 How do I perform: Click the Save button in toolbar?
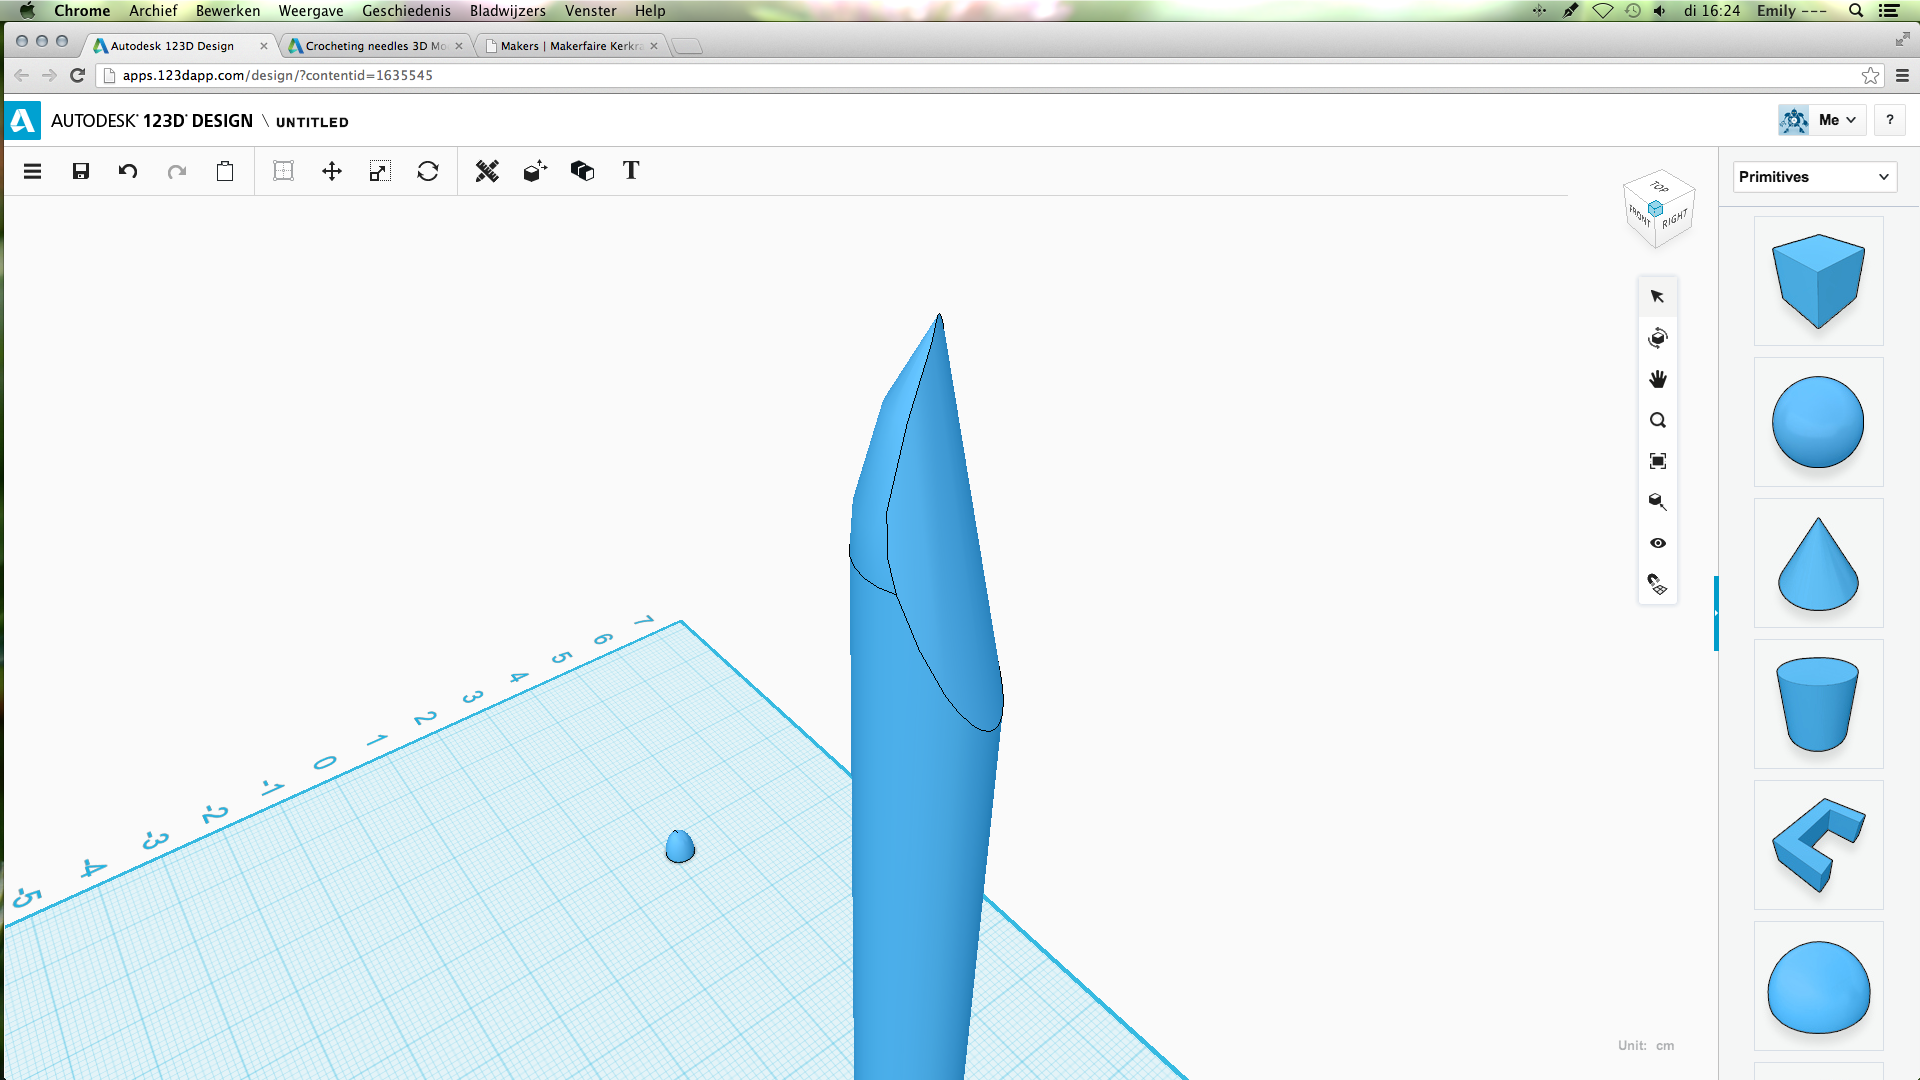[x=79, y=171]
